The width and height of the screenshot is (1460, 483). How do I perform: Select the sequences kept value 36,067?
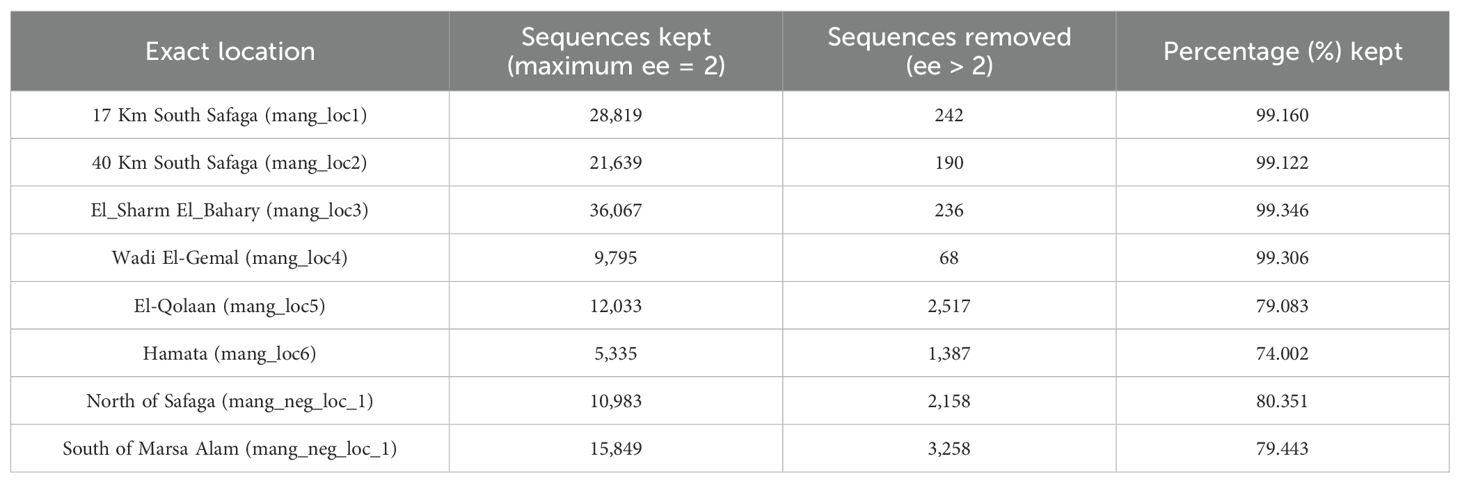614,211
